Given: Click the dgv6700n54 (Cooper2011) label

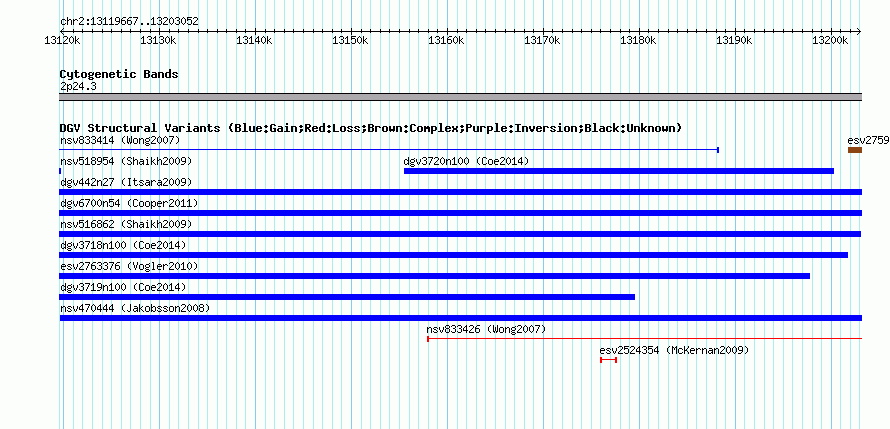Looking at the screenshot, I should click(x=129, y=203).
